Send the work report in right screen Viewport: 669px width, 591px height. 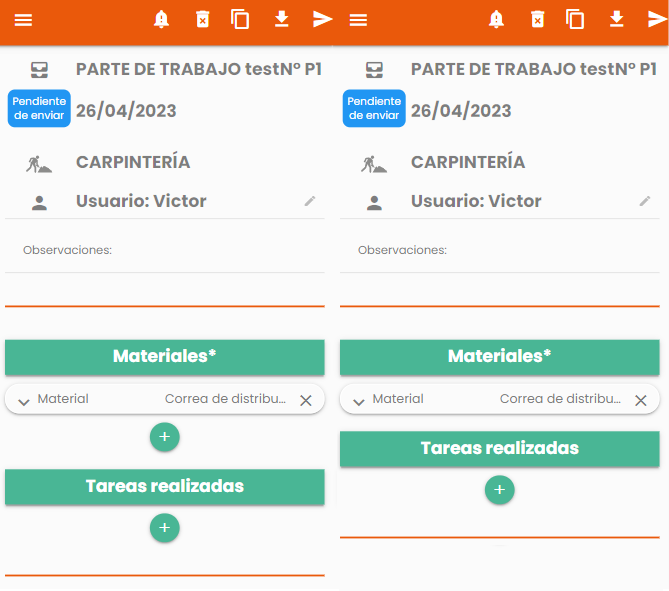tap(657, 19)
